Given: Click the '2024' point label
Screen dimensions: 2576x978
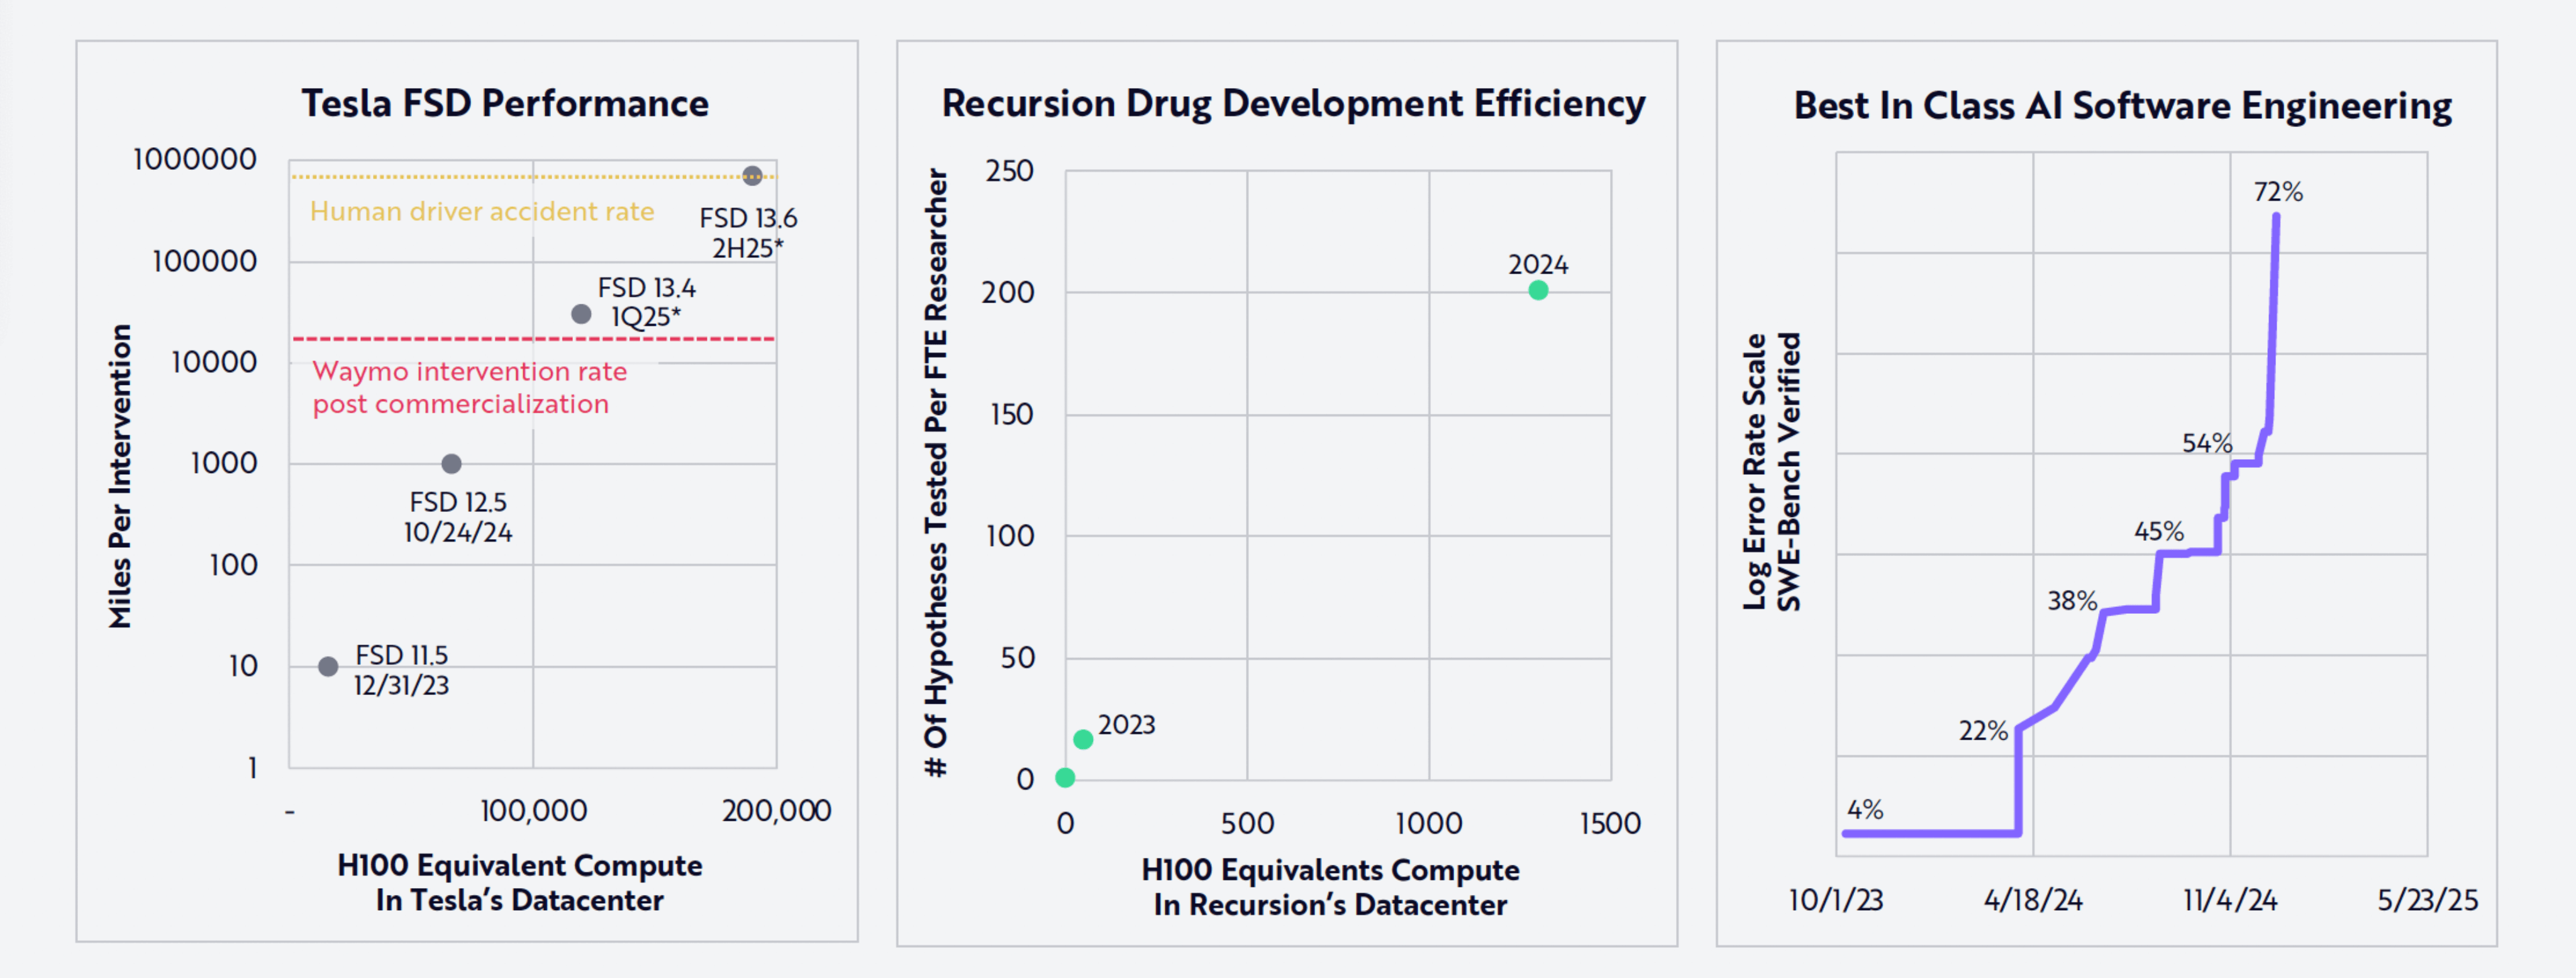Looking at the screenshot, I should [1538, 265].
